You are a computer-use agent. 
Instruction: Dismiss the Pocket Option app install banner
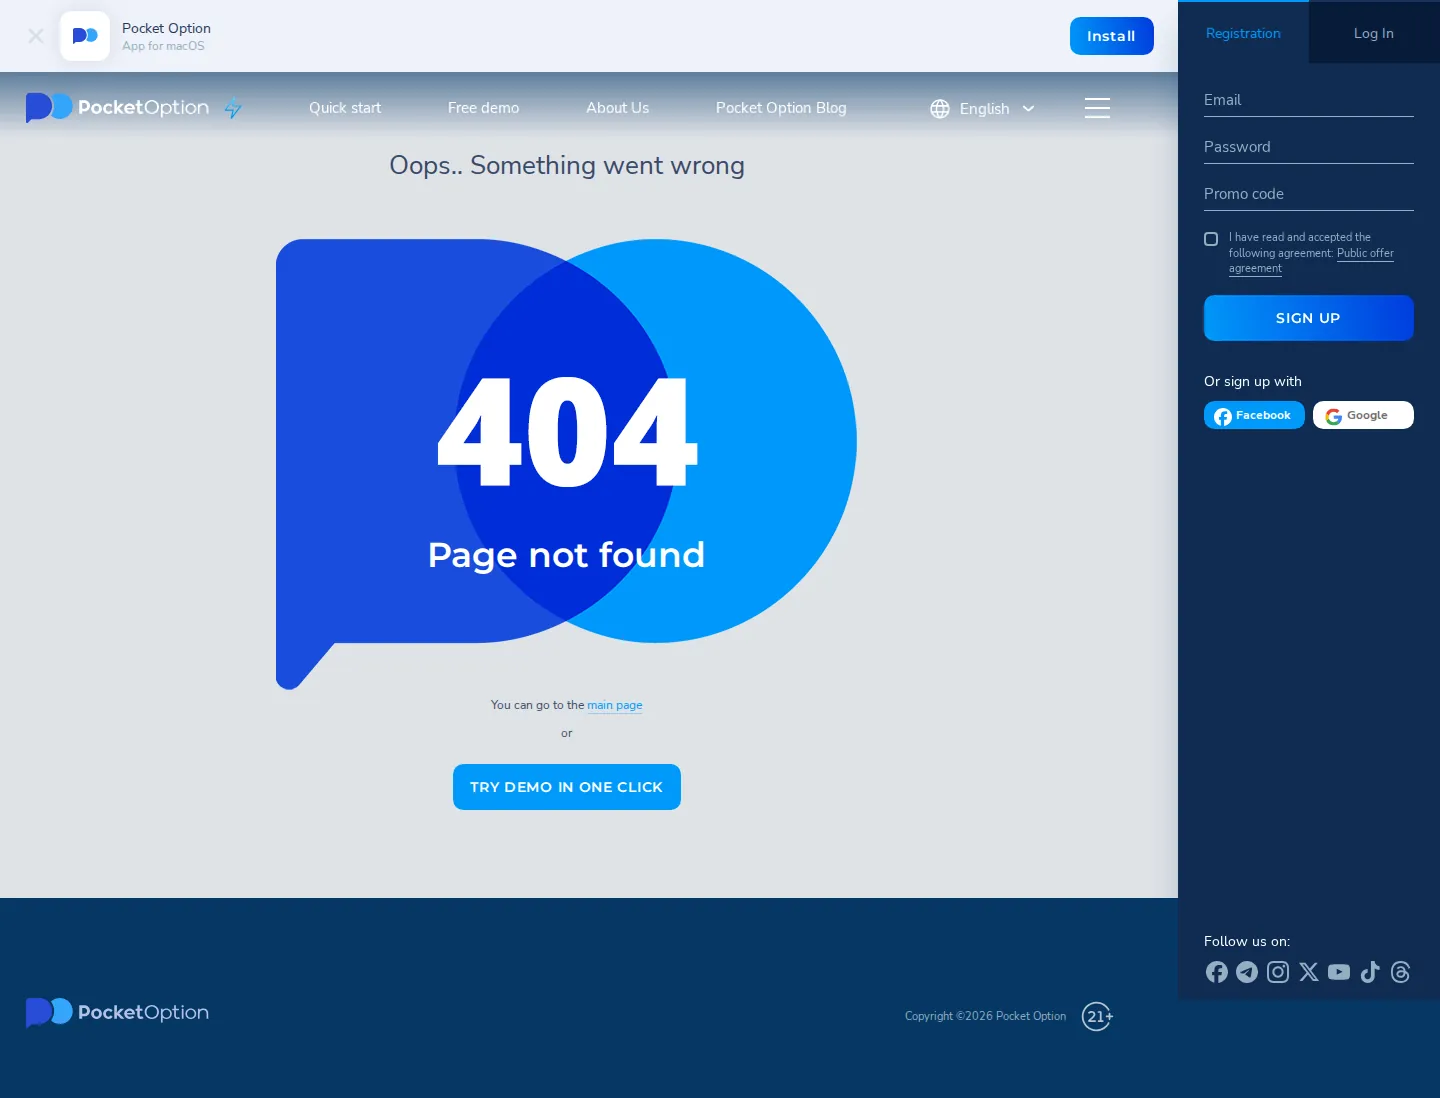coord(36,36)
